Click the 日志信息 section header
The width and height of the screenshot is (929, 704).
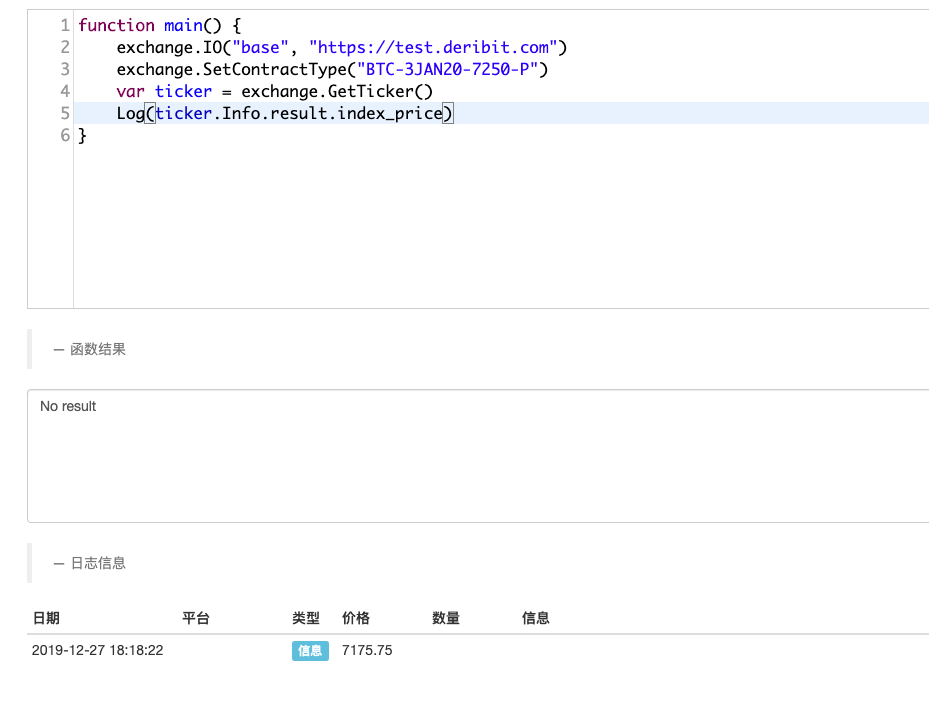pyautogui.click(x=97, y=563)
